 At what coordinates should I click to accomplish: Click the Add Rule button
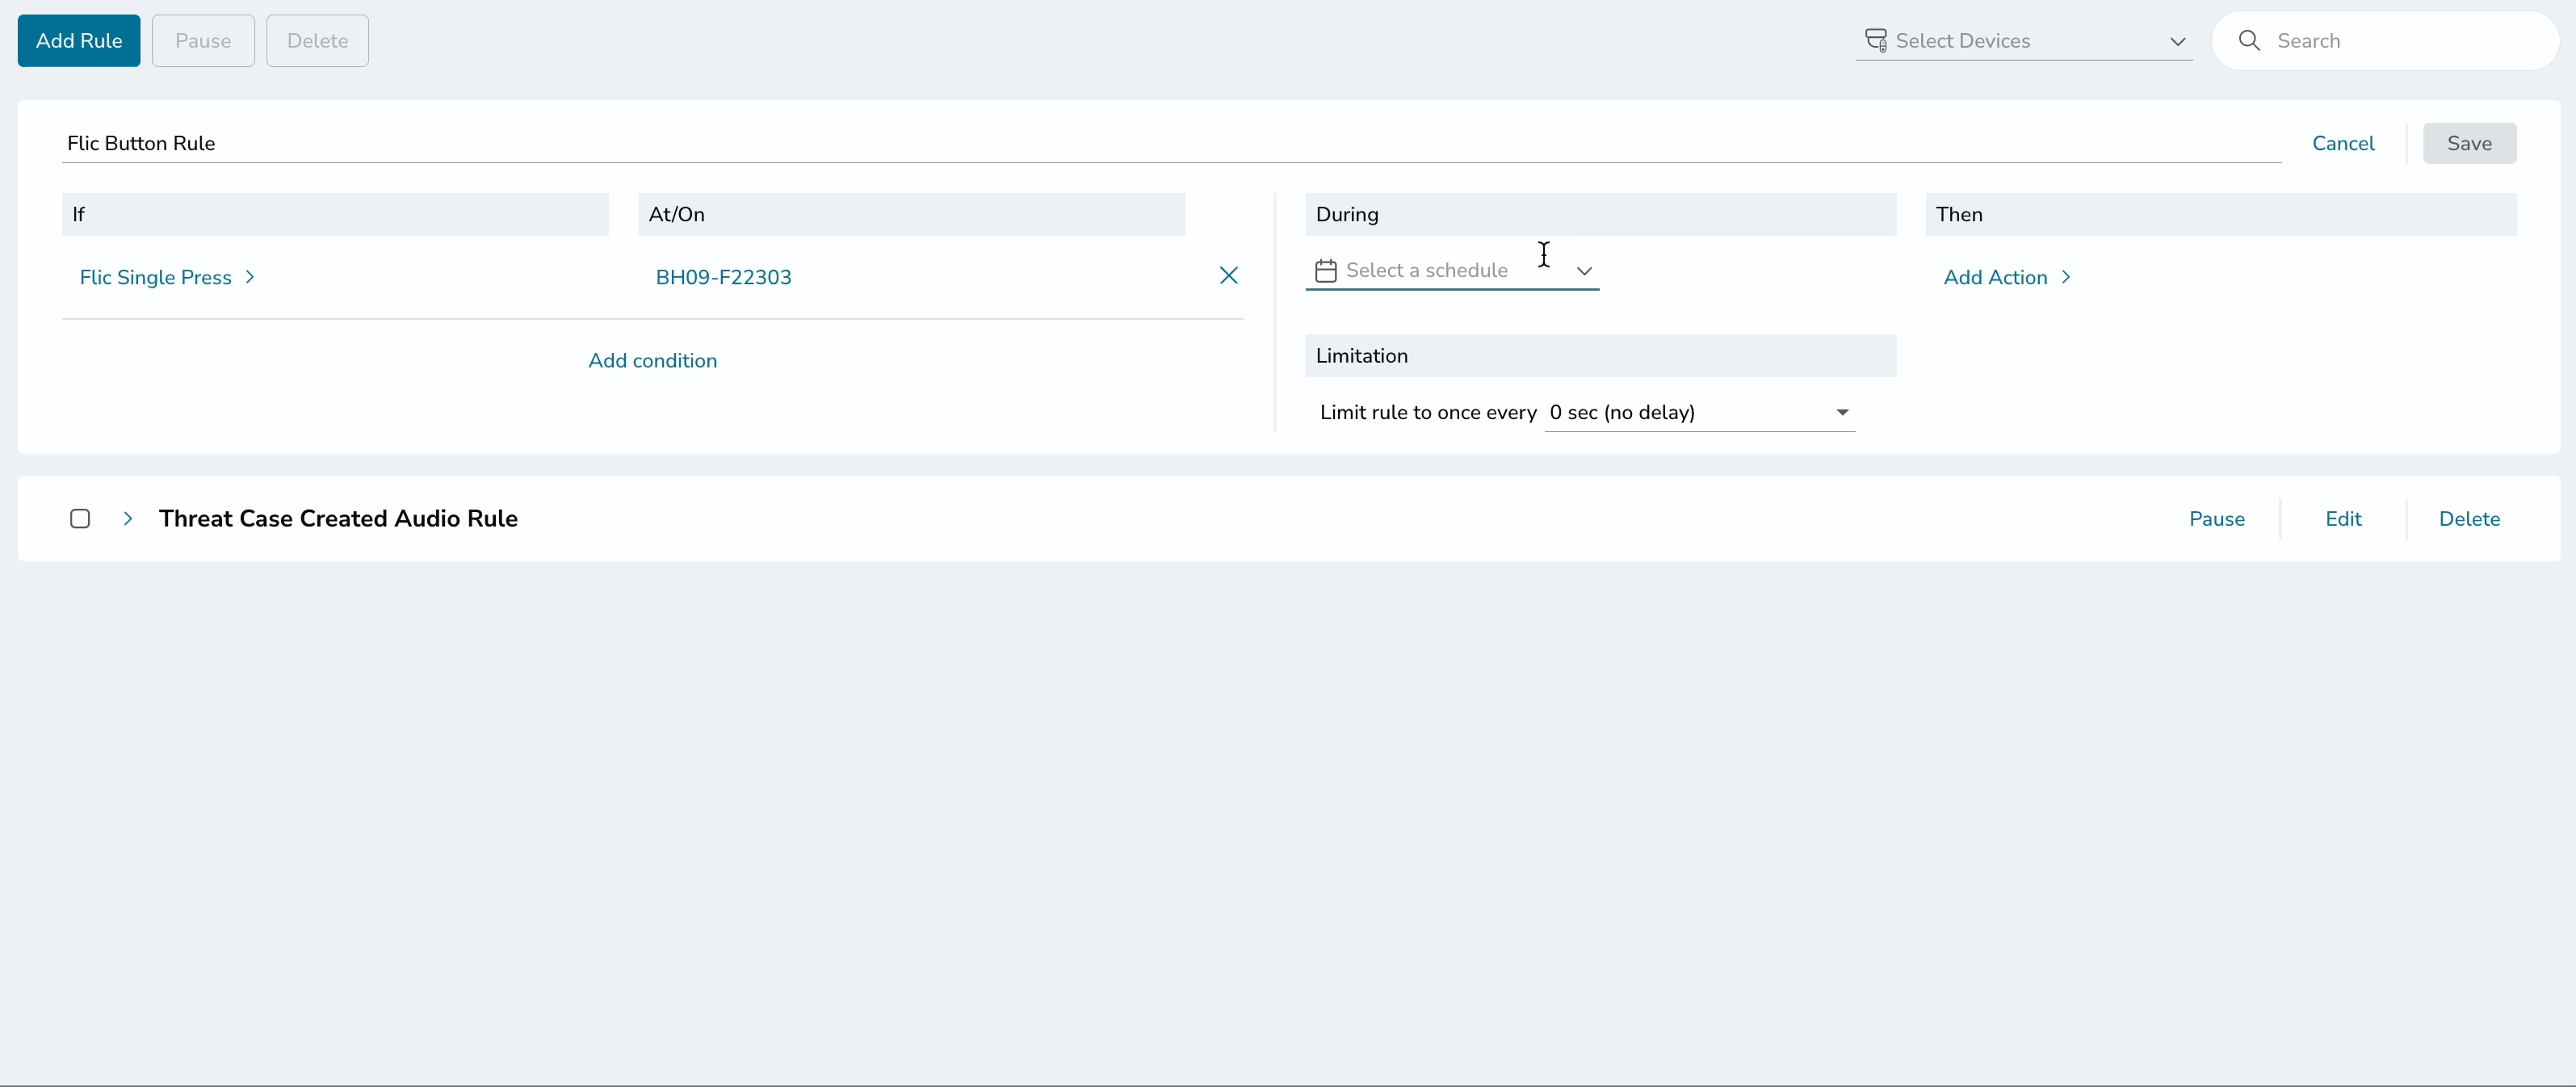(79, 41)
